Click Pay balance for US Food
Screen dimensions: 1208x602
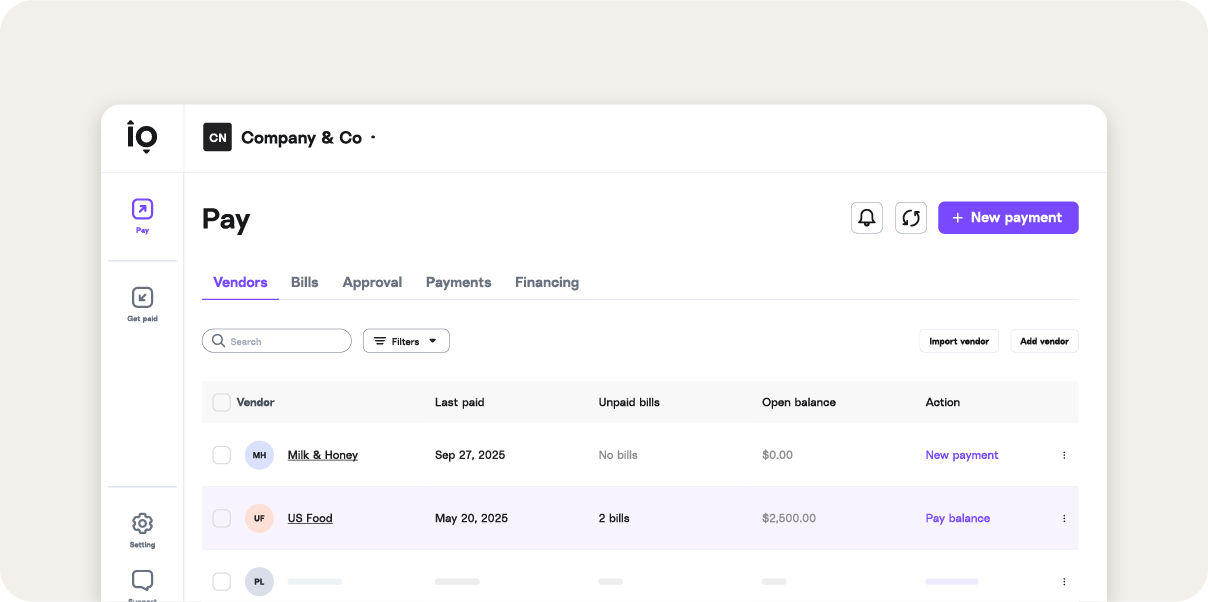[x=957, y=518]
